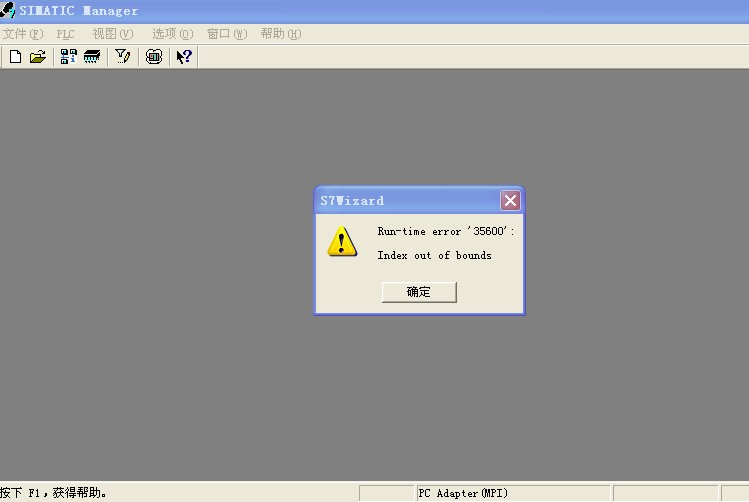Screen dimensions: 749x502
Task: Click the Open Project folder icon
Action: pos(38,57)
